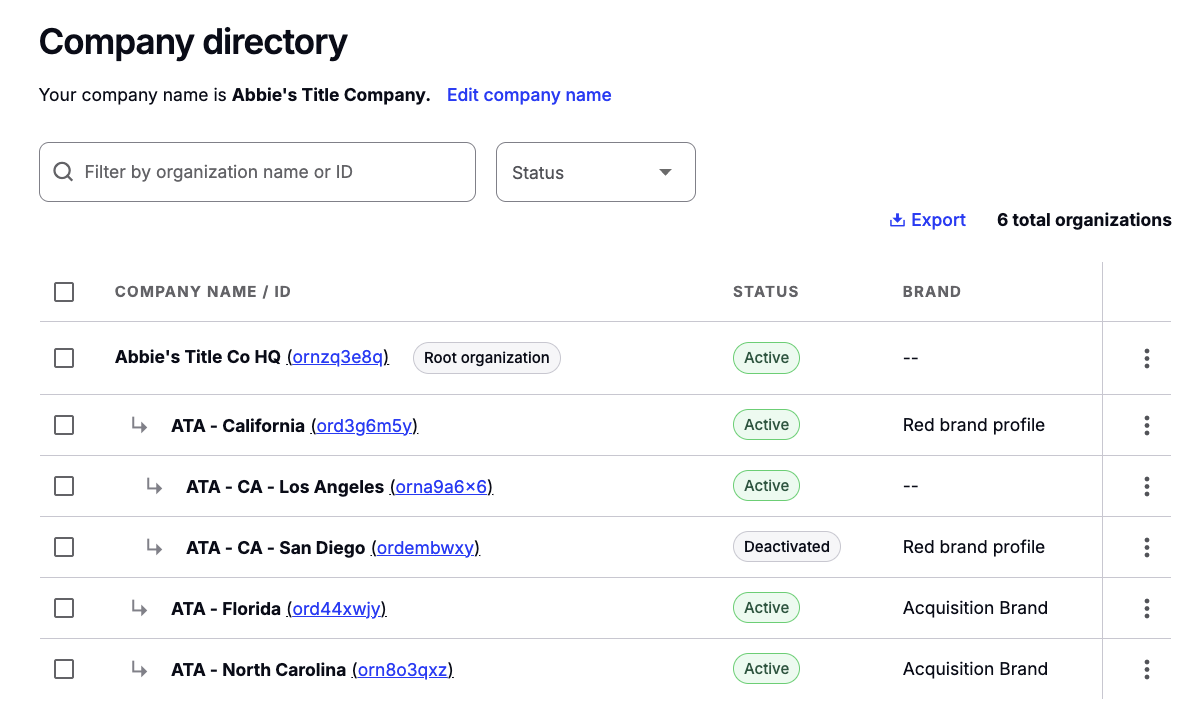Image resolution: width=1202 pixels, height=717 pixels.
Task: Click the ATA - North Carolina organization name
Action: pos(258,669)
